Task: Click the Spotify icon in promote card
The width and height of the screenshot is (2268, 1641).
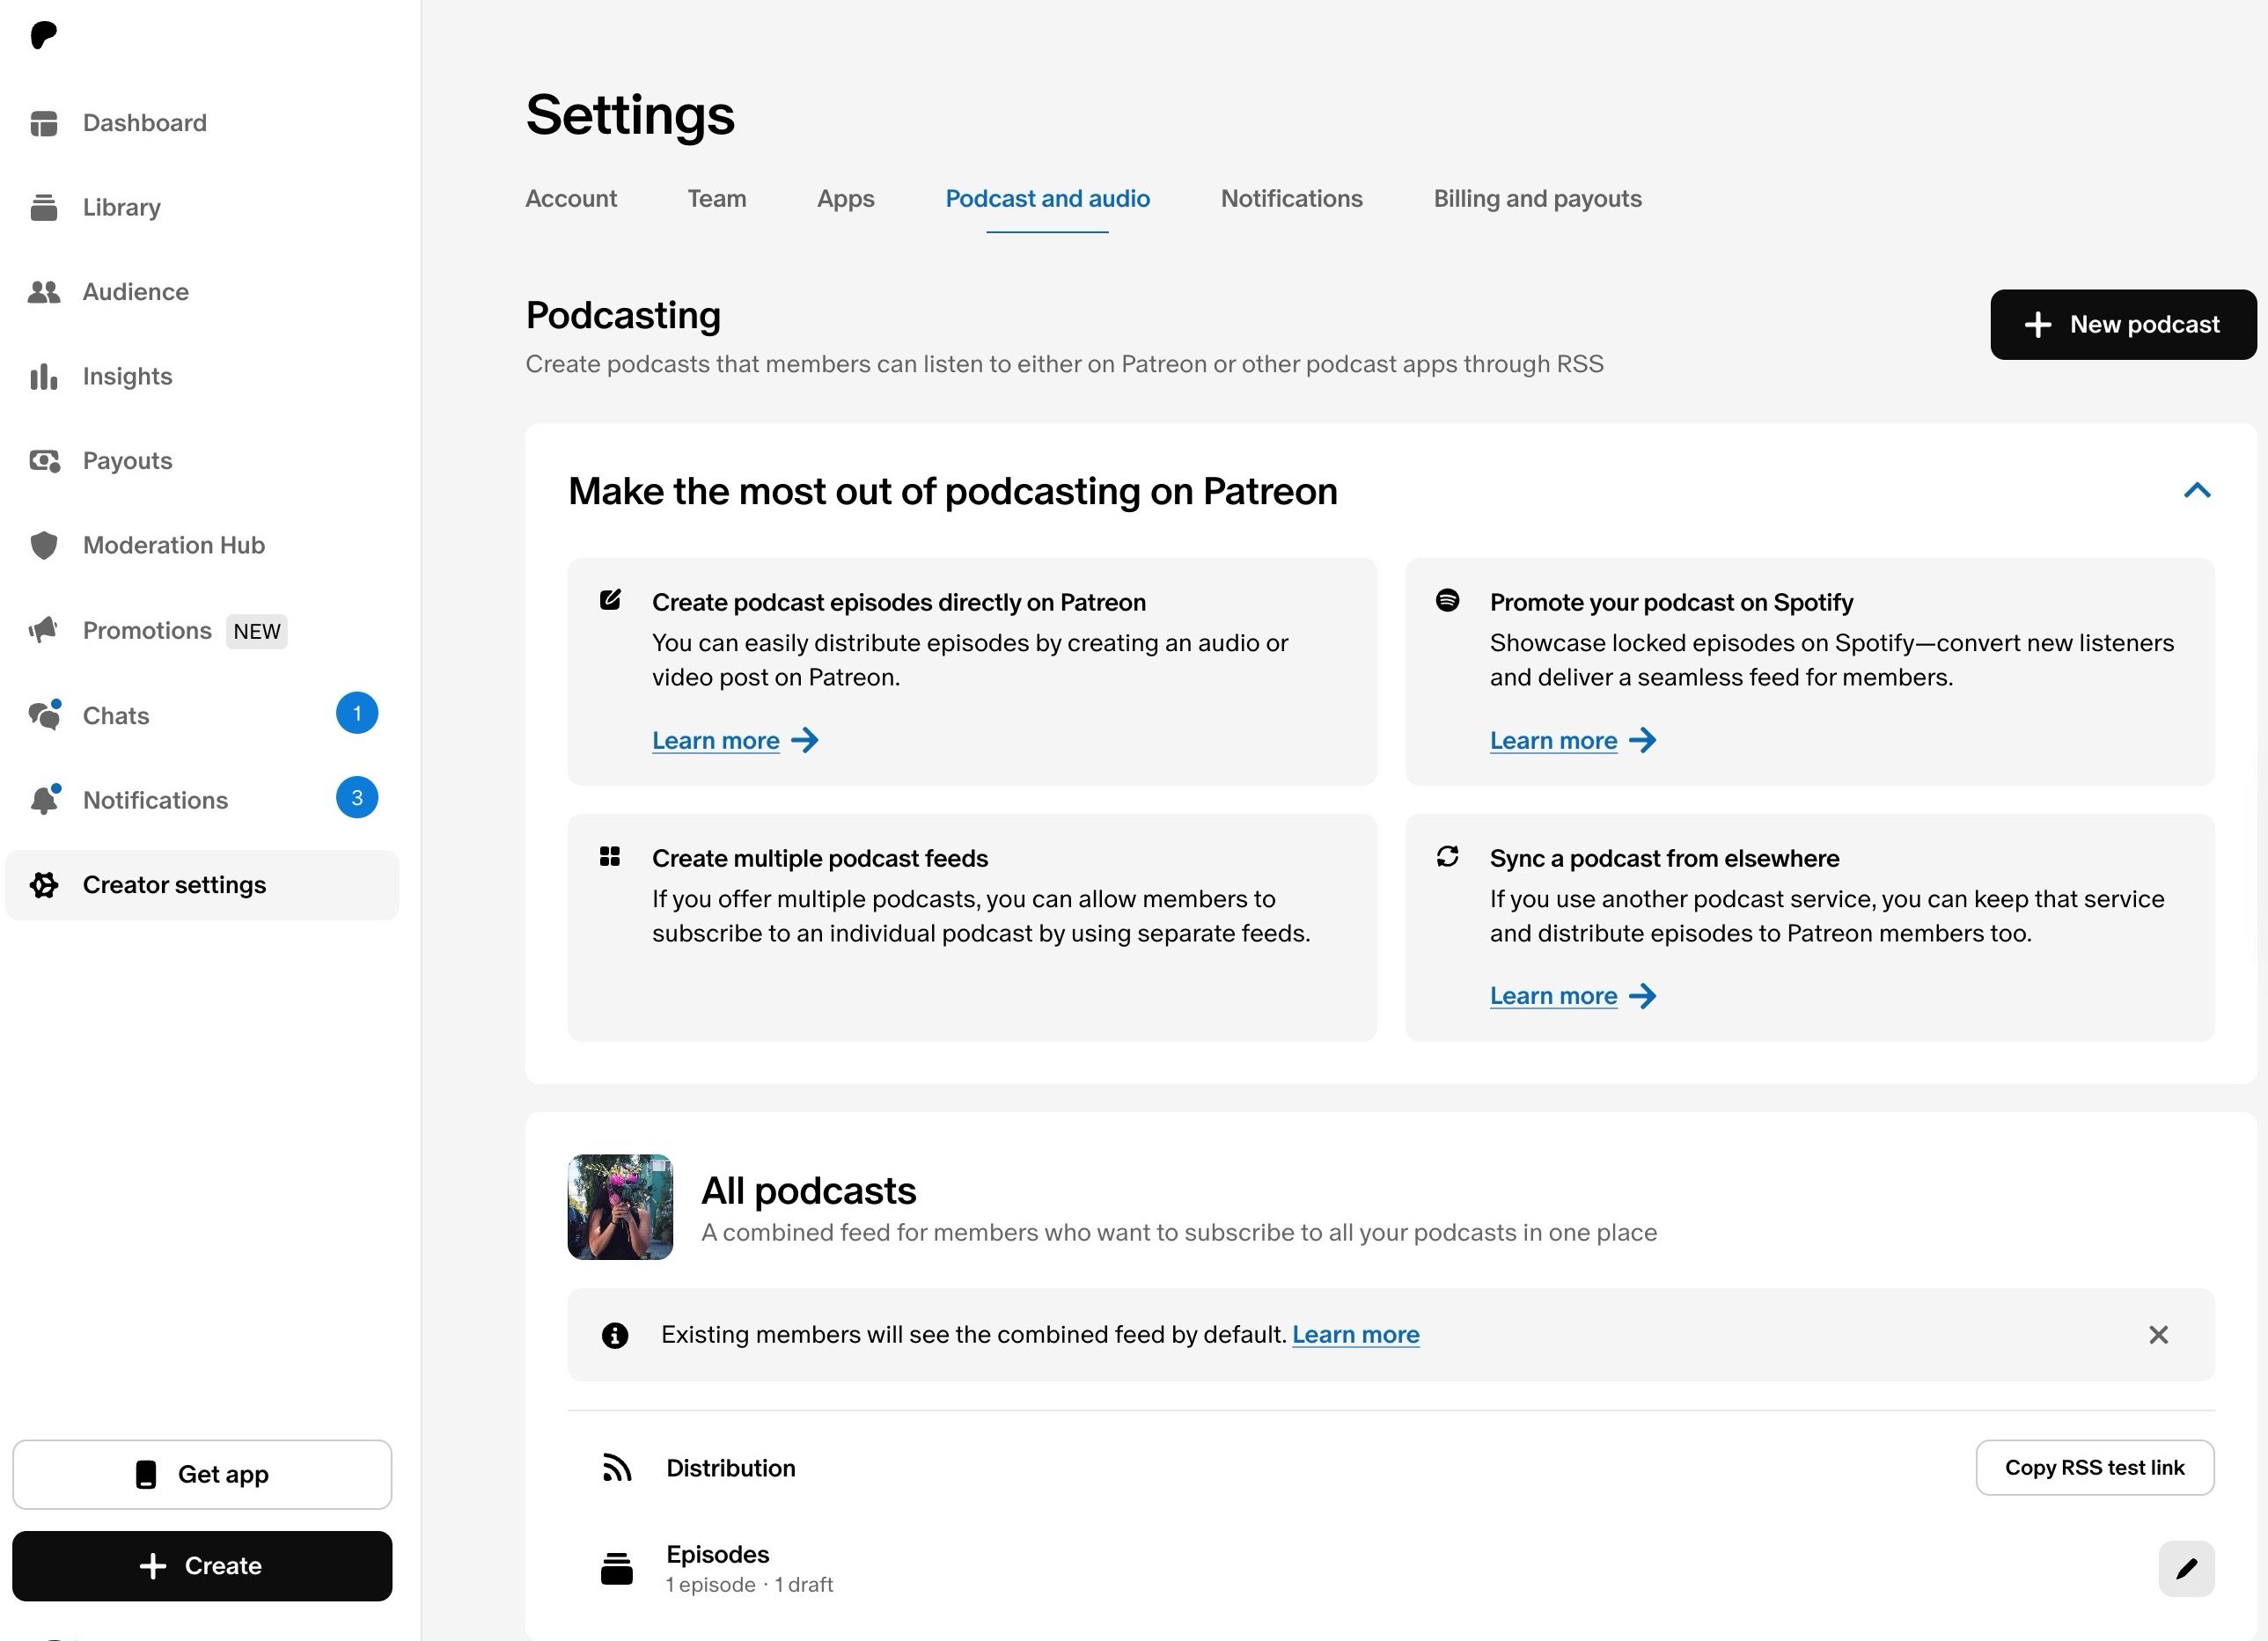Action: [1447, 600]
